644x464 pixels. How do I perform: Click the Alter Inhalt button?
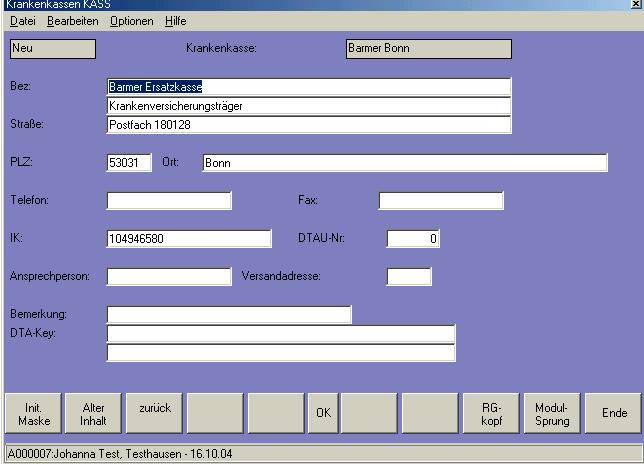[x=93, y=413]
